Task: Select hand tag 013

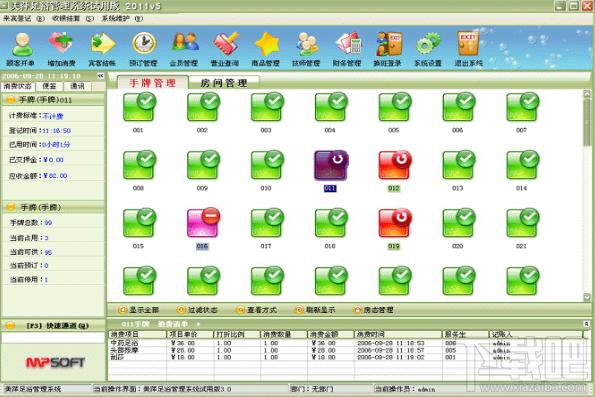Action: coord(458,165)
